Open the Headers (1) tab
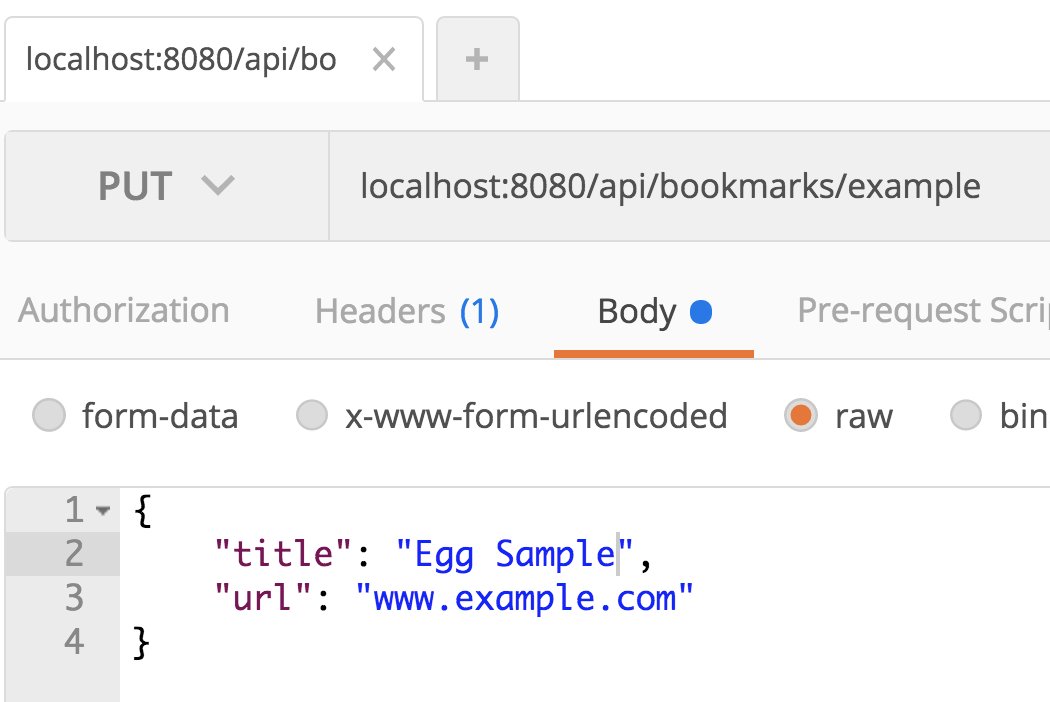The image size is (1050, 702). tap(406, 312)
